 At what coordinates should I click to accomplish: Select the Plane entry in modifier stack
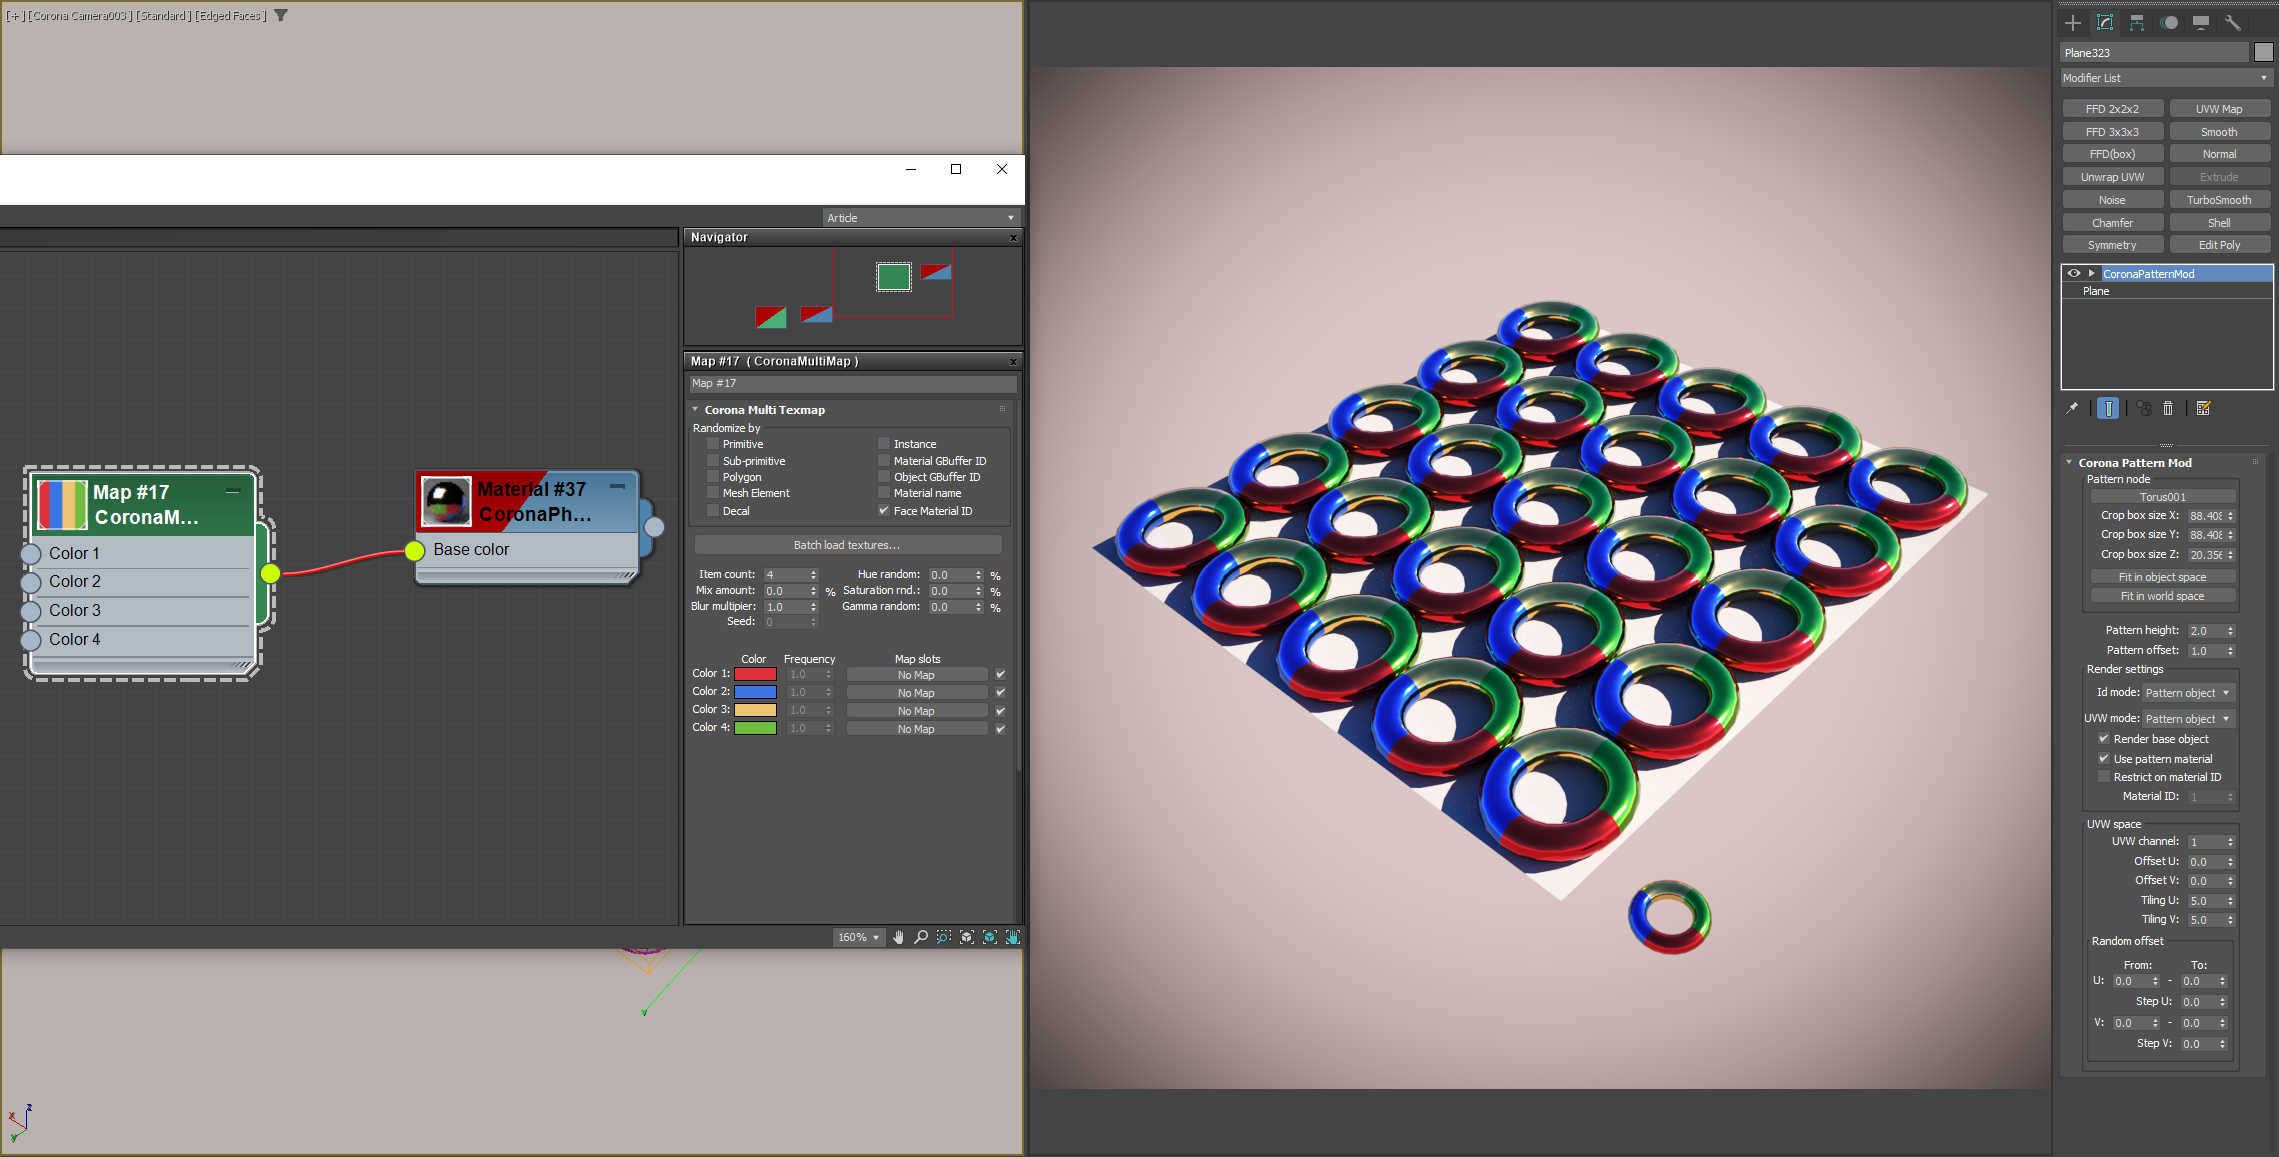(x=2096, y=291)
